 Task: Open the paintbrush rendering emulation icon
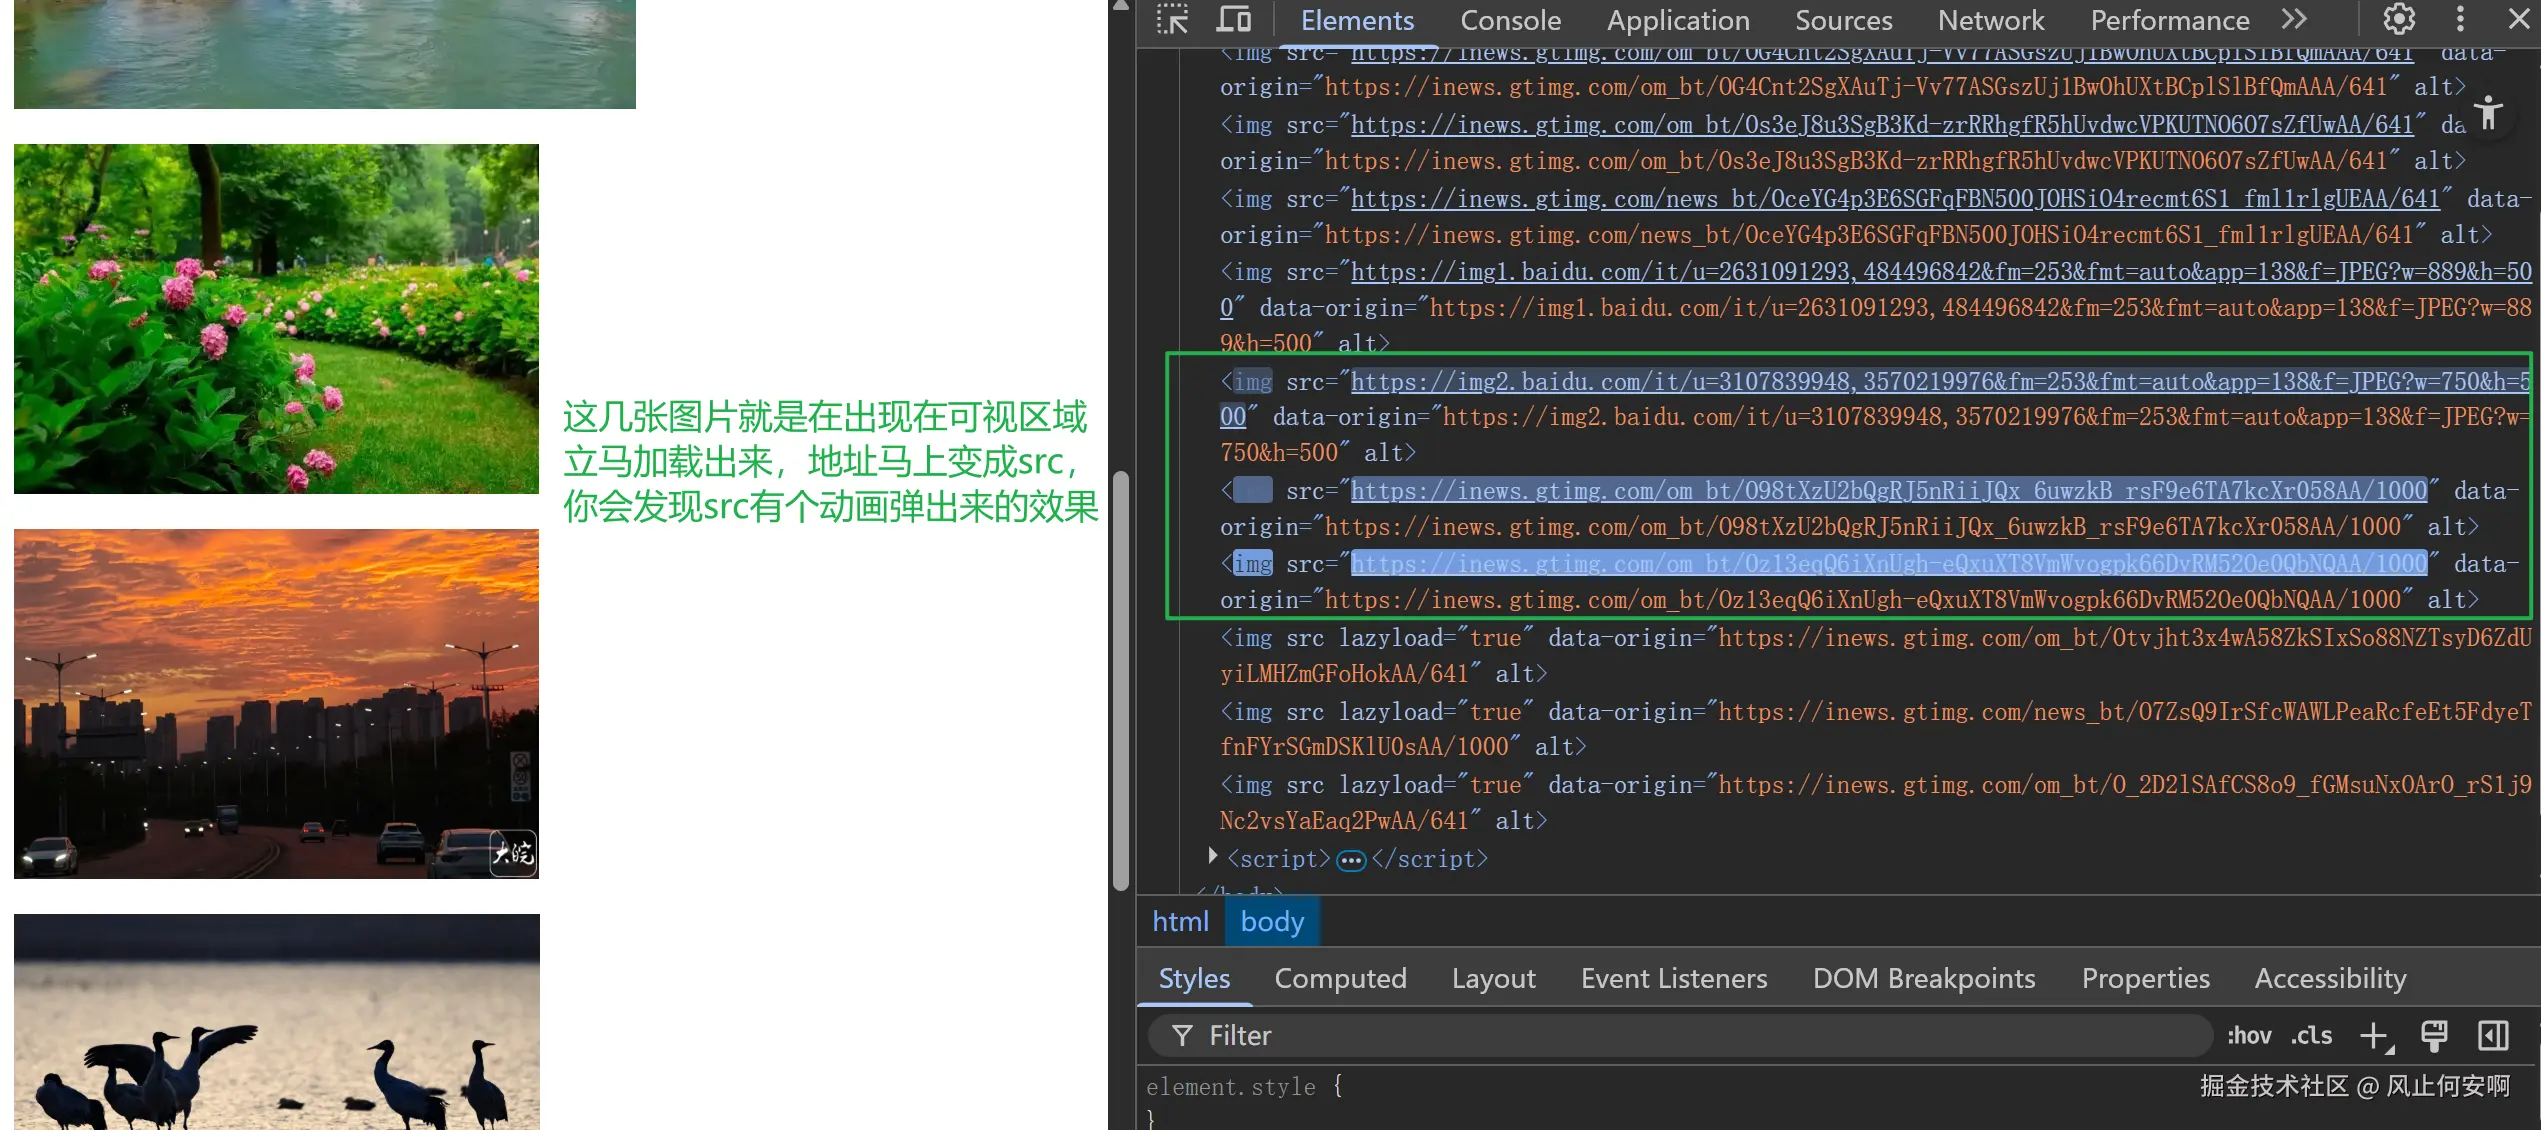[x=2433, y=1036]
